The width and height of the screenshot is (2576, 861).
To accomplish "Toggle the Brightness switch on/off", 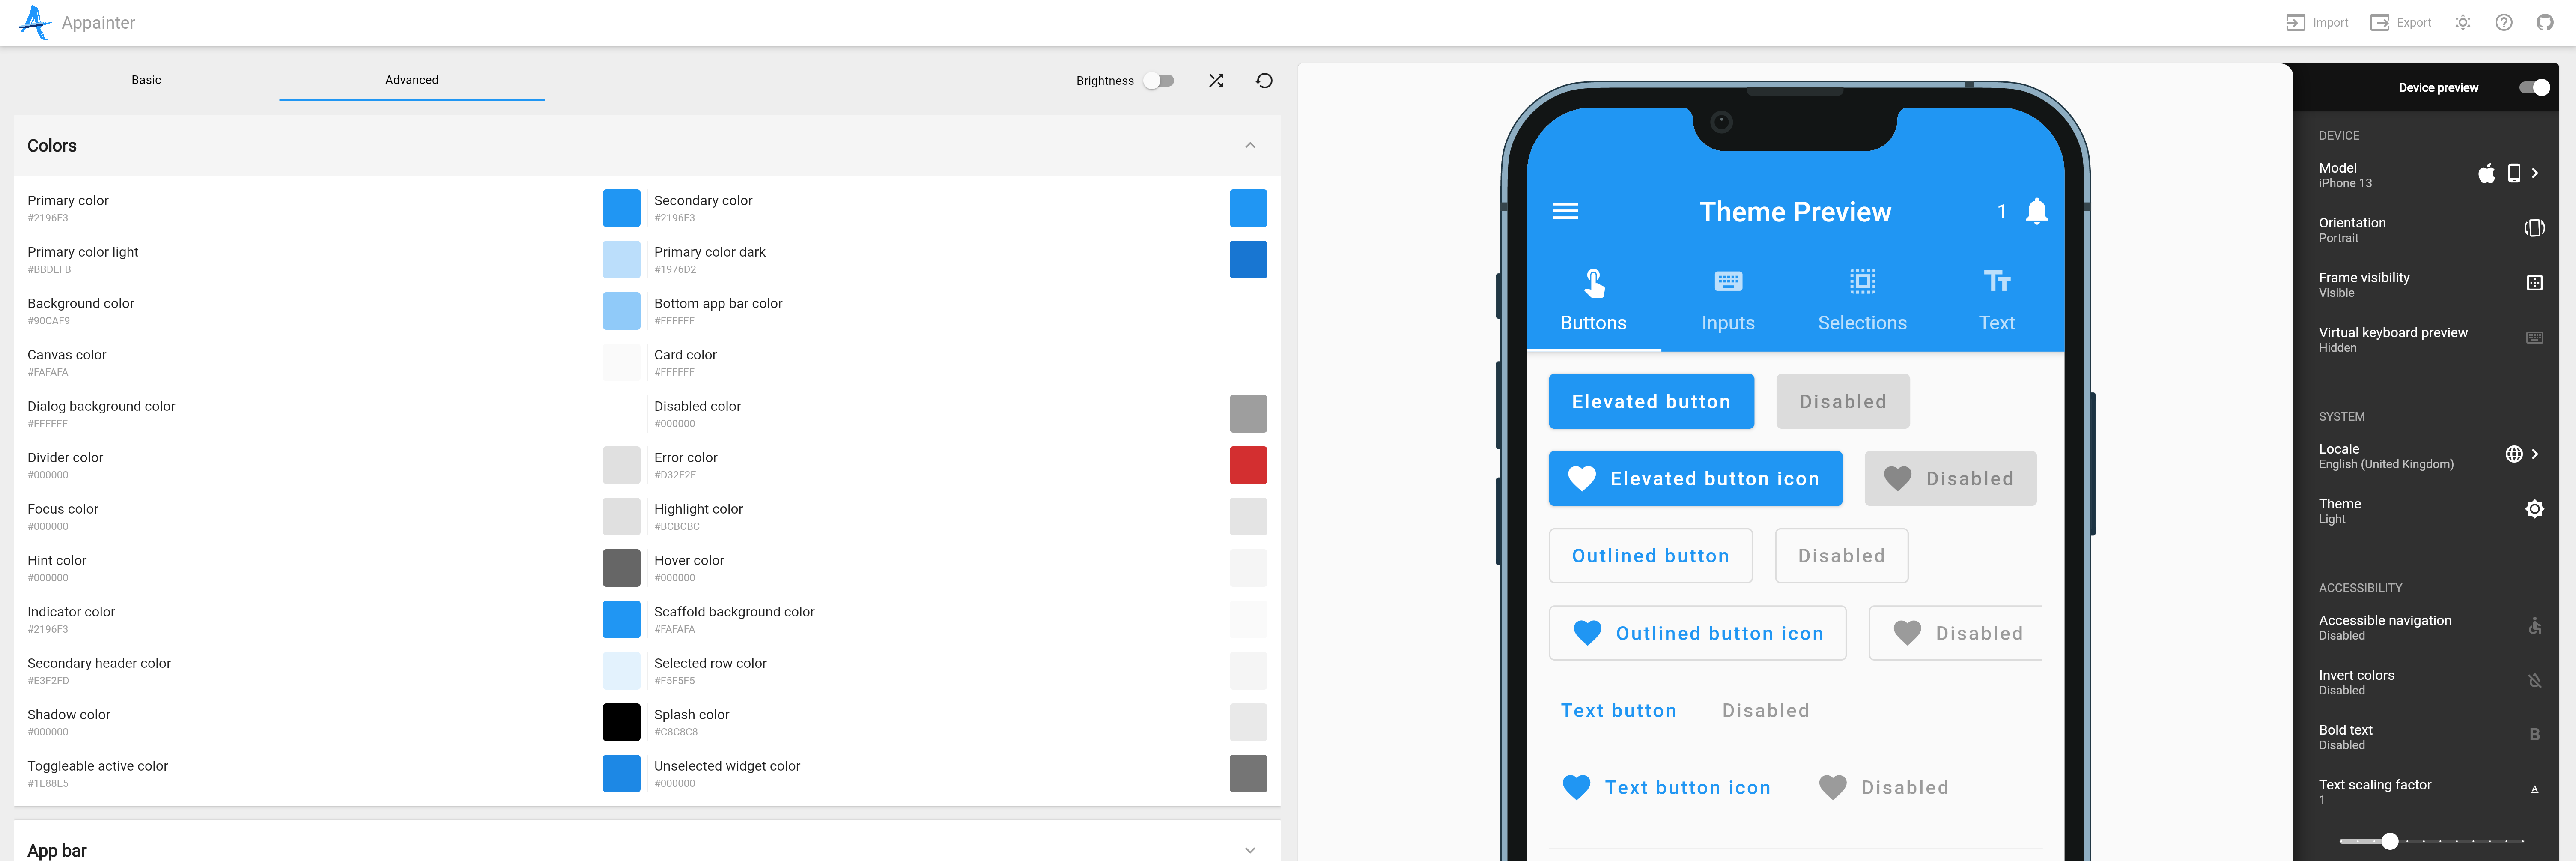I will [1162, 79].
